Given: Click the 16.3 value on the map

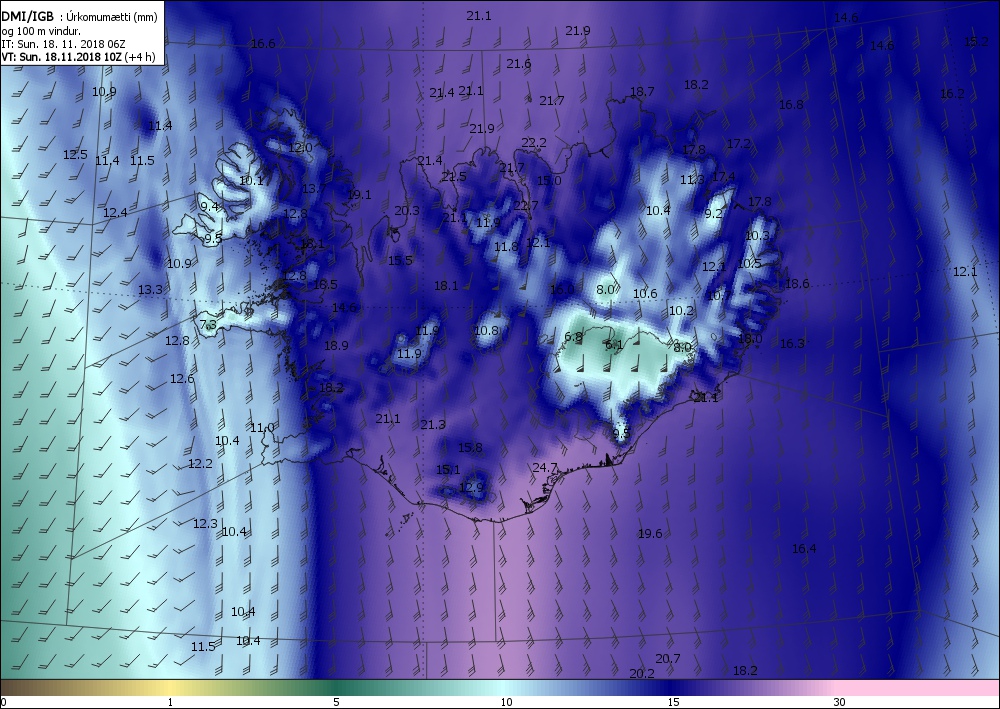Looking at the screenshot, I should click(792, 344).
